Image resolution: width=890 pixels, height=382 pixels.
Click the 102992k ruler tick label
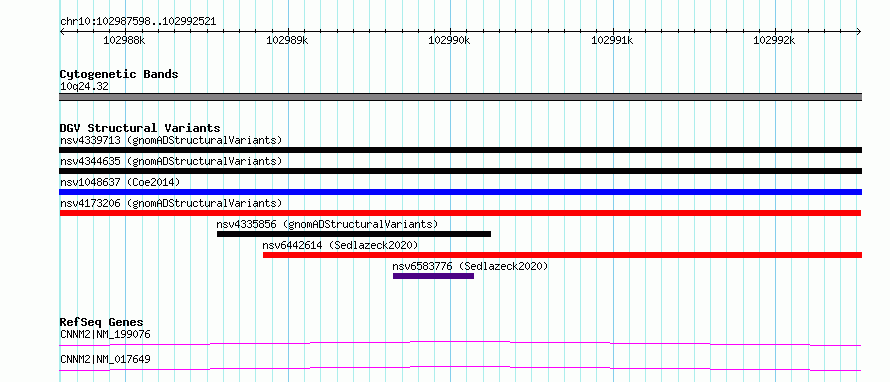(774, 40)
